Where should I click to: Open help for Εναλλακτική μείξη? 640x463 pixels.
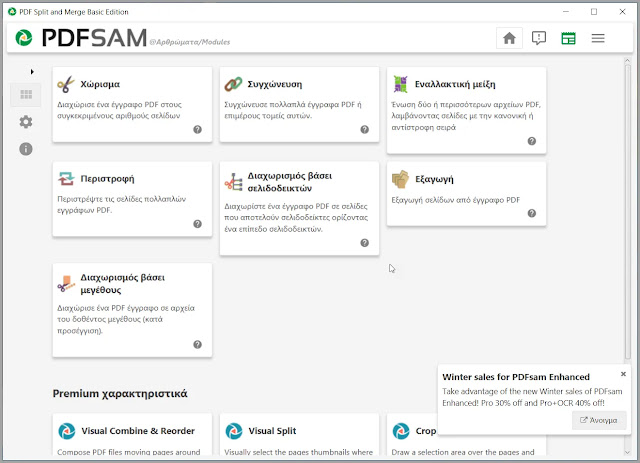coord(531,141)
